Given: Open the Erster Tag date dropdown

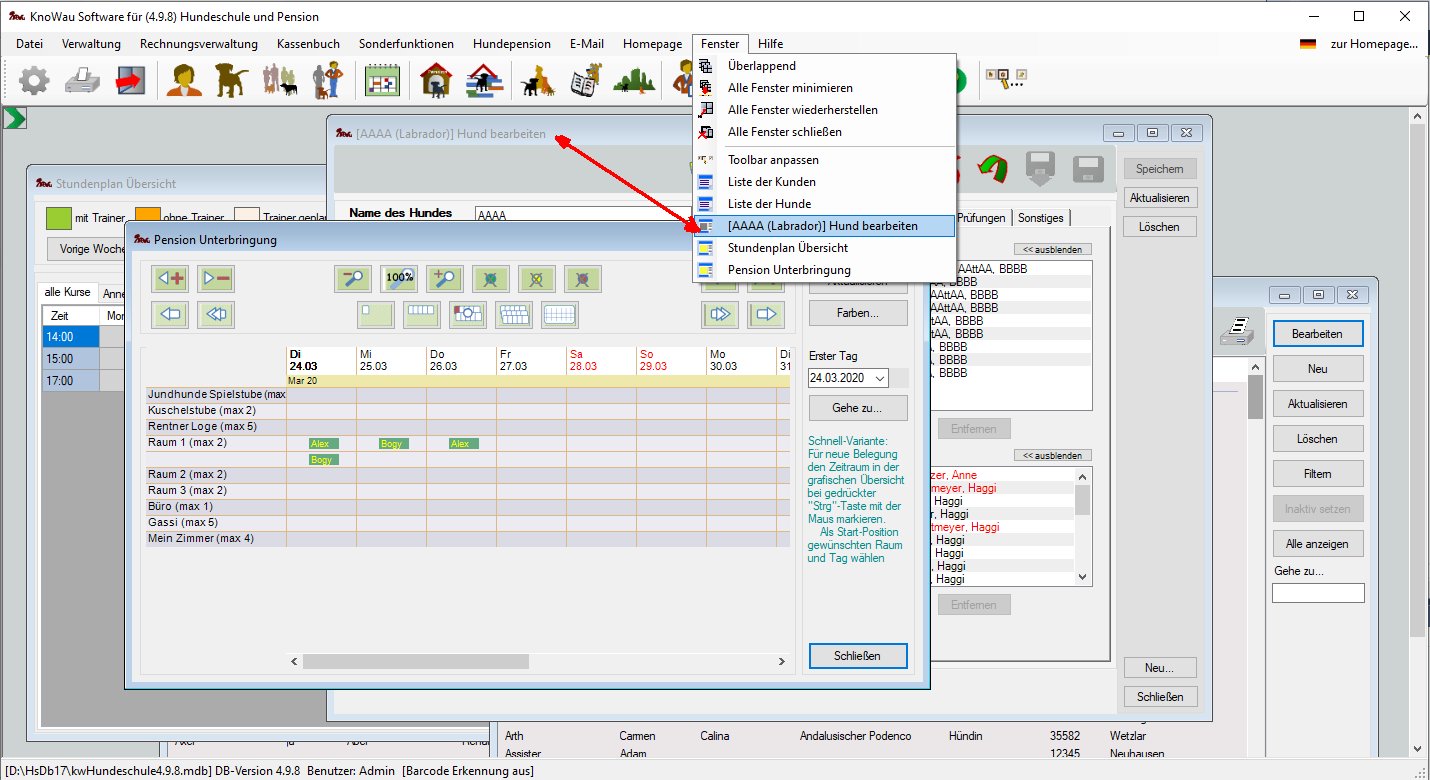Looking at the screenshot, I should pos(879,378).
